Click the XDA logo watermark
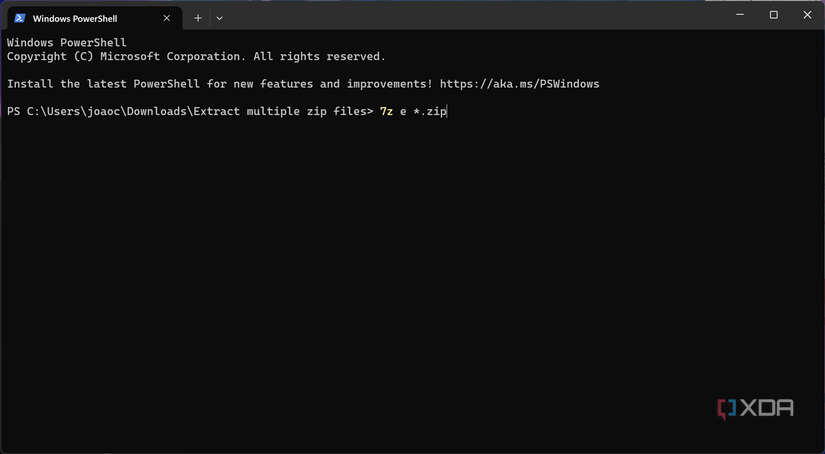Screen dimensions: 825x454 pyautogui.click(x=755, y=408)
